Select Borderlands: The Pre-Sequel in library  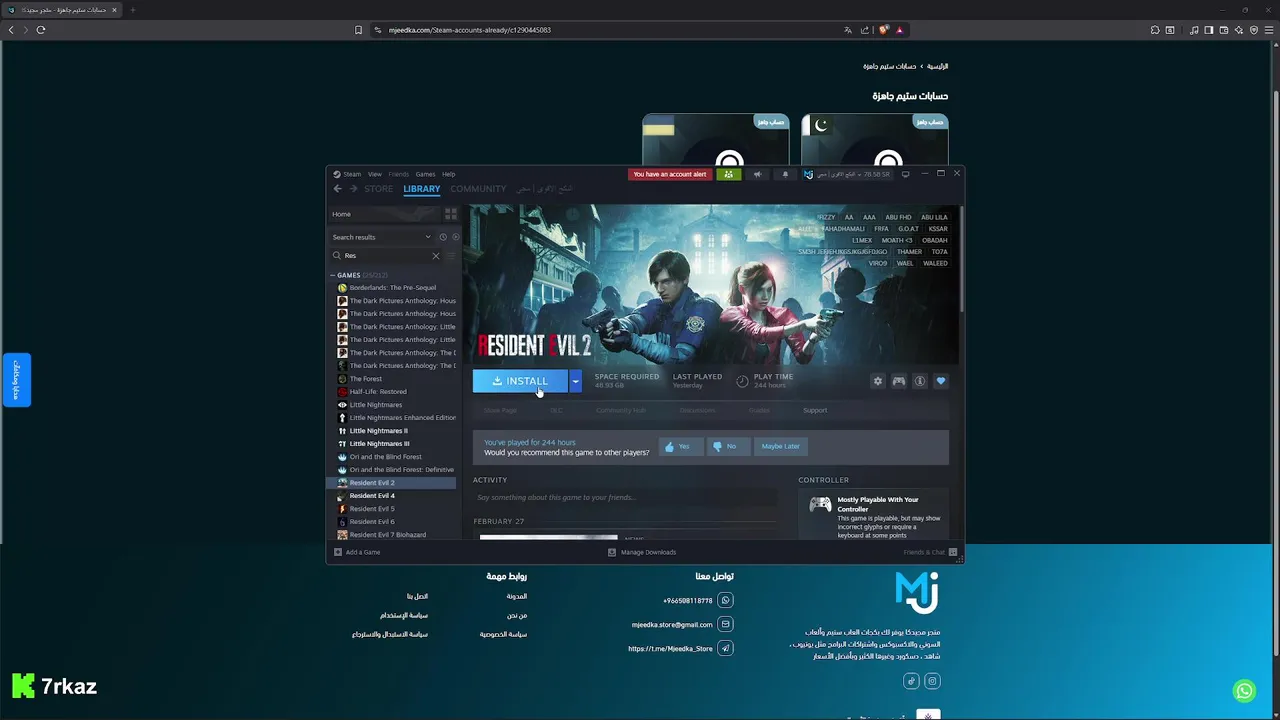click(x=392, y=288)
